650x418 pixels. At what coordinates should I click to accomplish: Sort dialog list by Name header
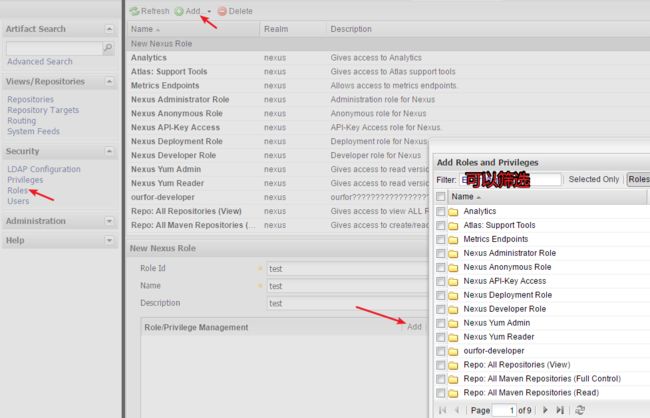pyautogui.click(x=547, y=197)
